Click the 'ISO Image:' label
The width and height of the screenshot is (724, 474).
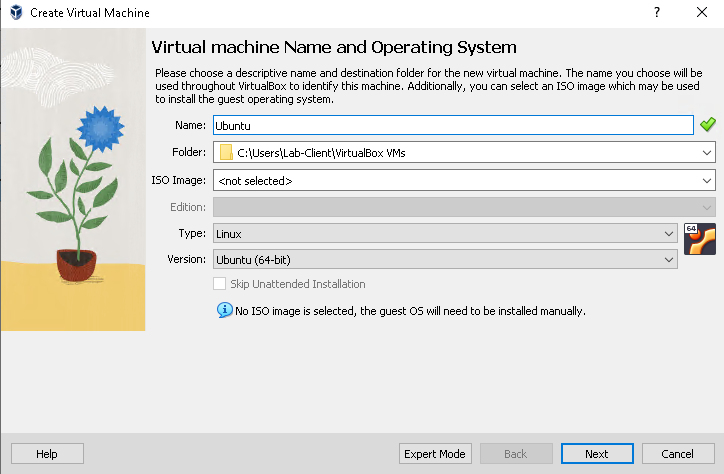179,180
